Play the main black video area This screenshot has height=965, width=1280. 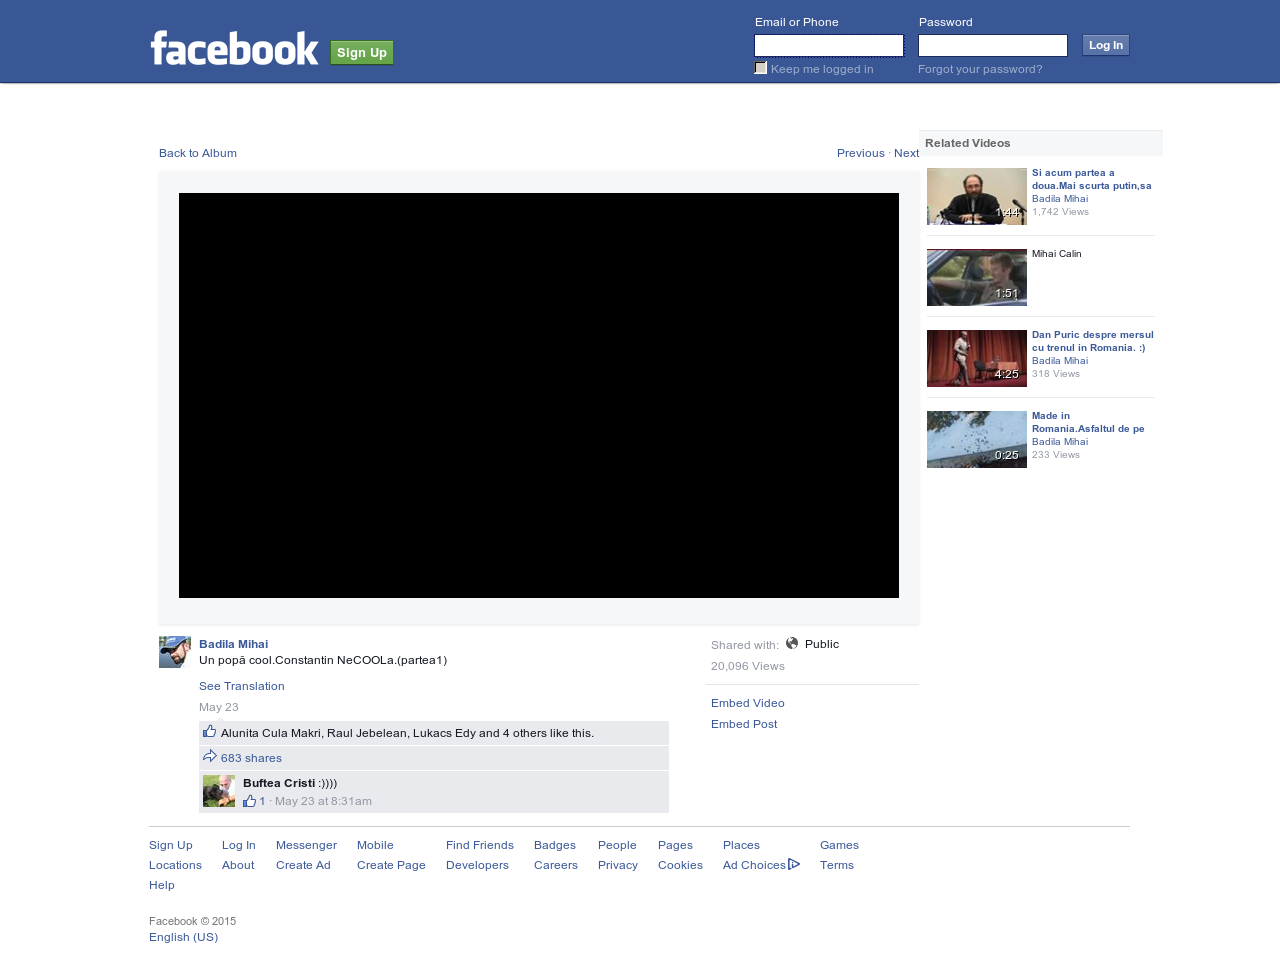[x=539, y=395]
